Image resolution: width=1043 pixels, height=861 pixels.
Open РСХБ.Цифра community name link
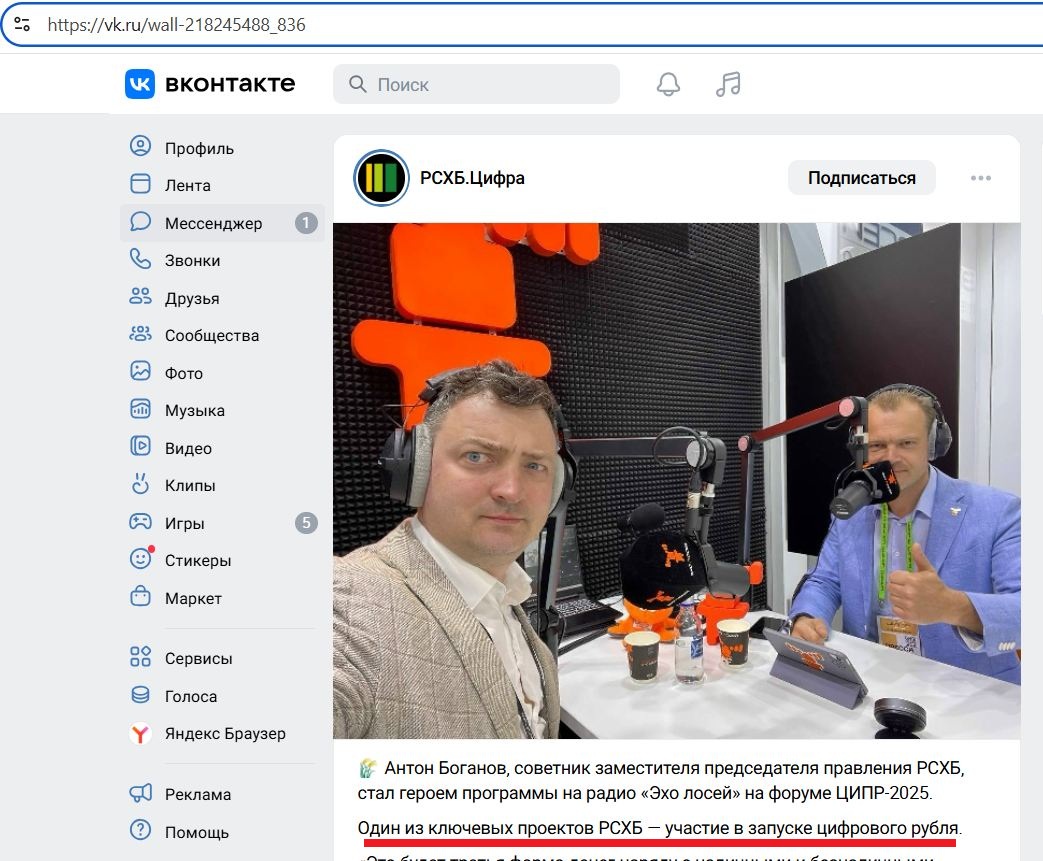(x=472, y=178)
